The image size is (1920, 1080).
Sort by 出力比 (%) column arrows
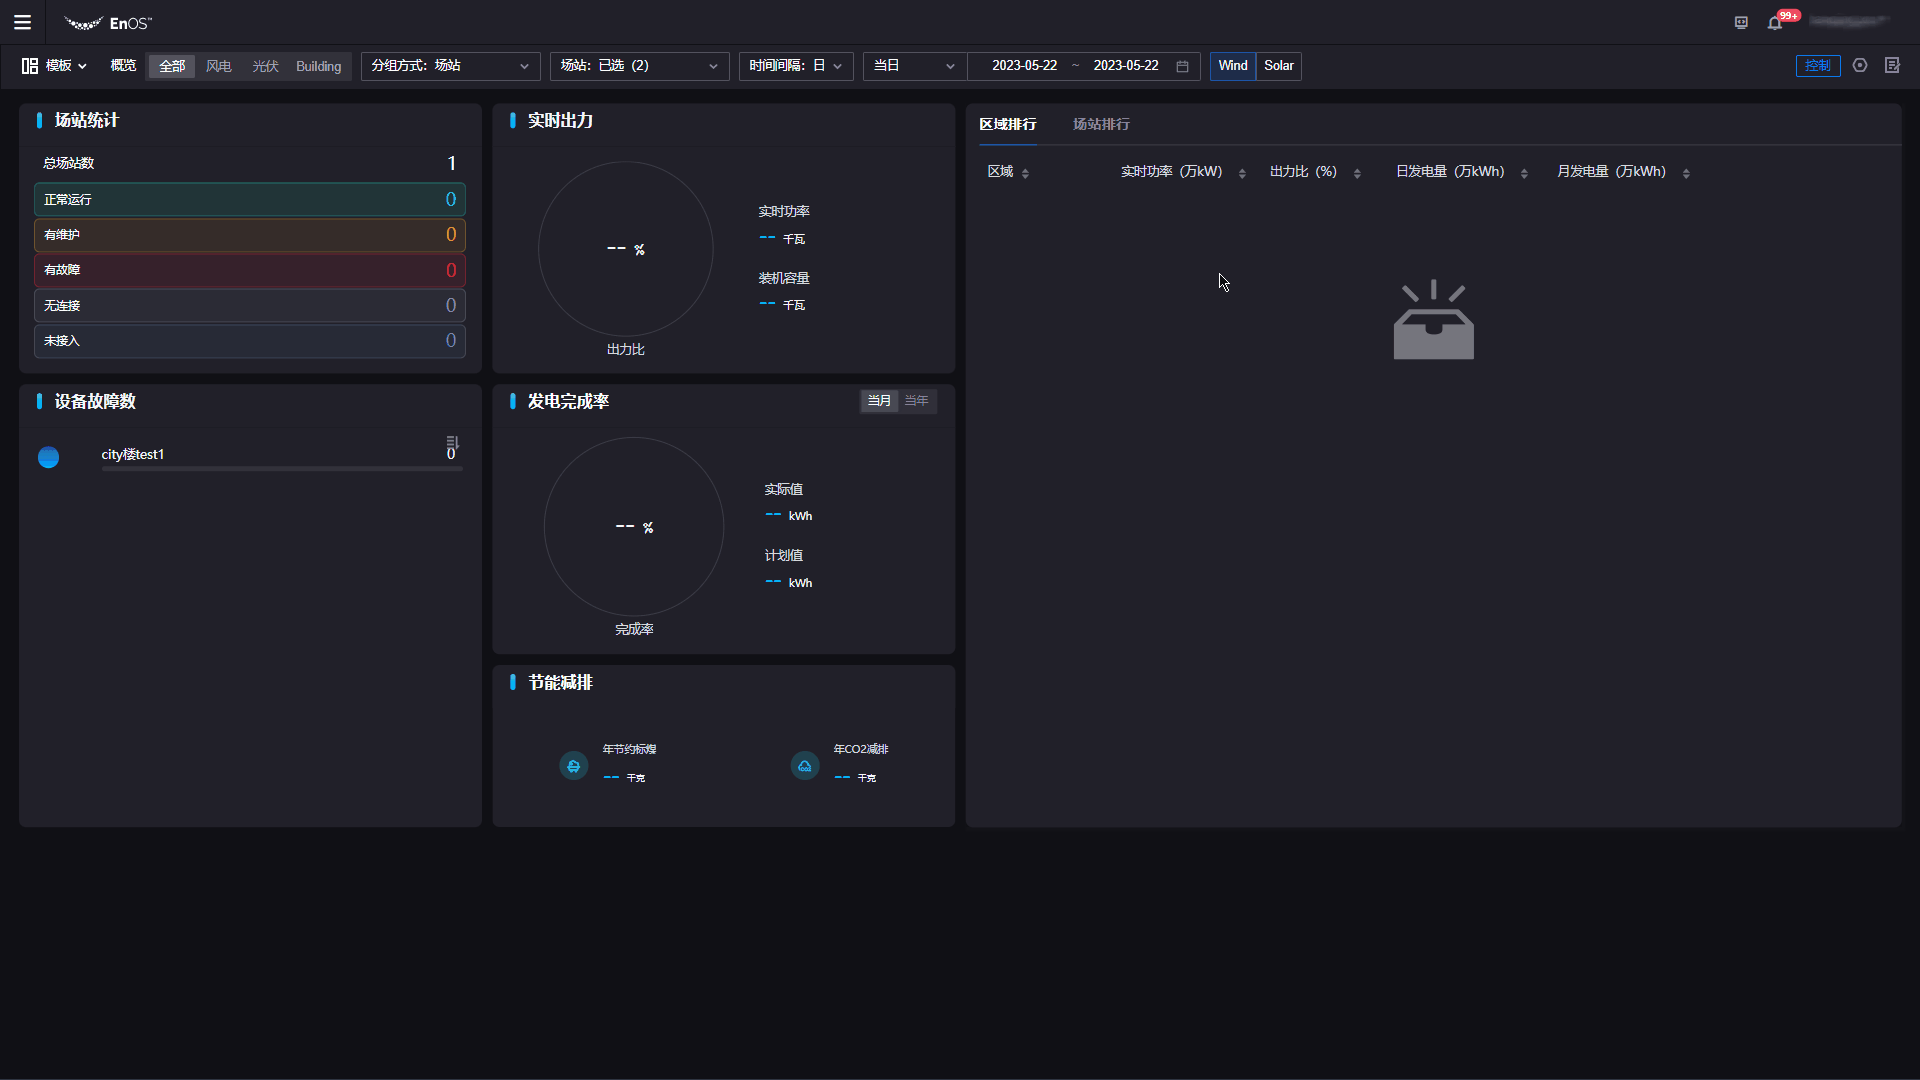click(1357, 173)
